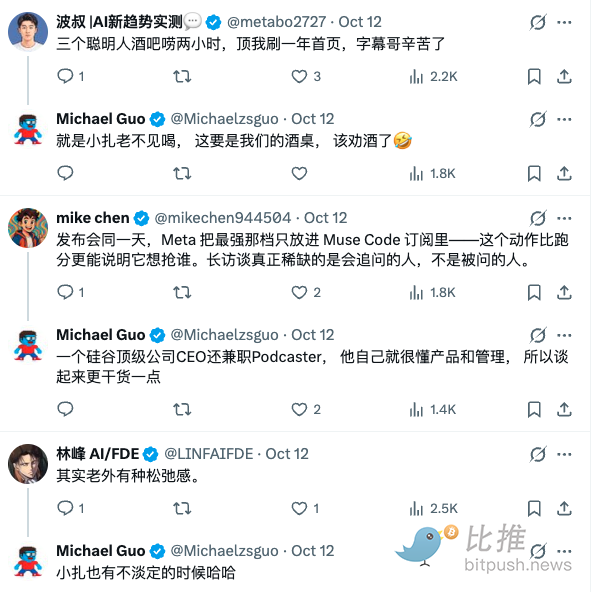View 1.4K impressions on Michael Guo's reply
Viewport: 592px width, 592px height.
[432, 409]
